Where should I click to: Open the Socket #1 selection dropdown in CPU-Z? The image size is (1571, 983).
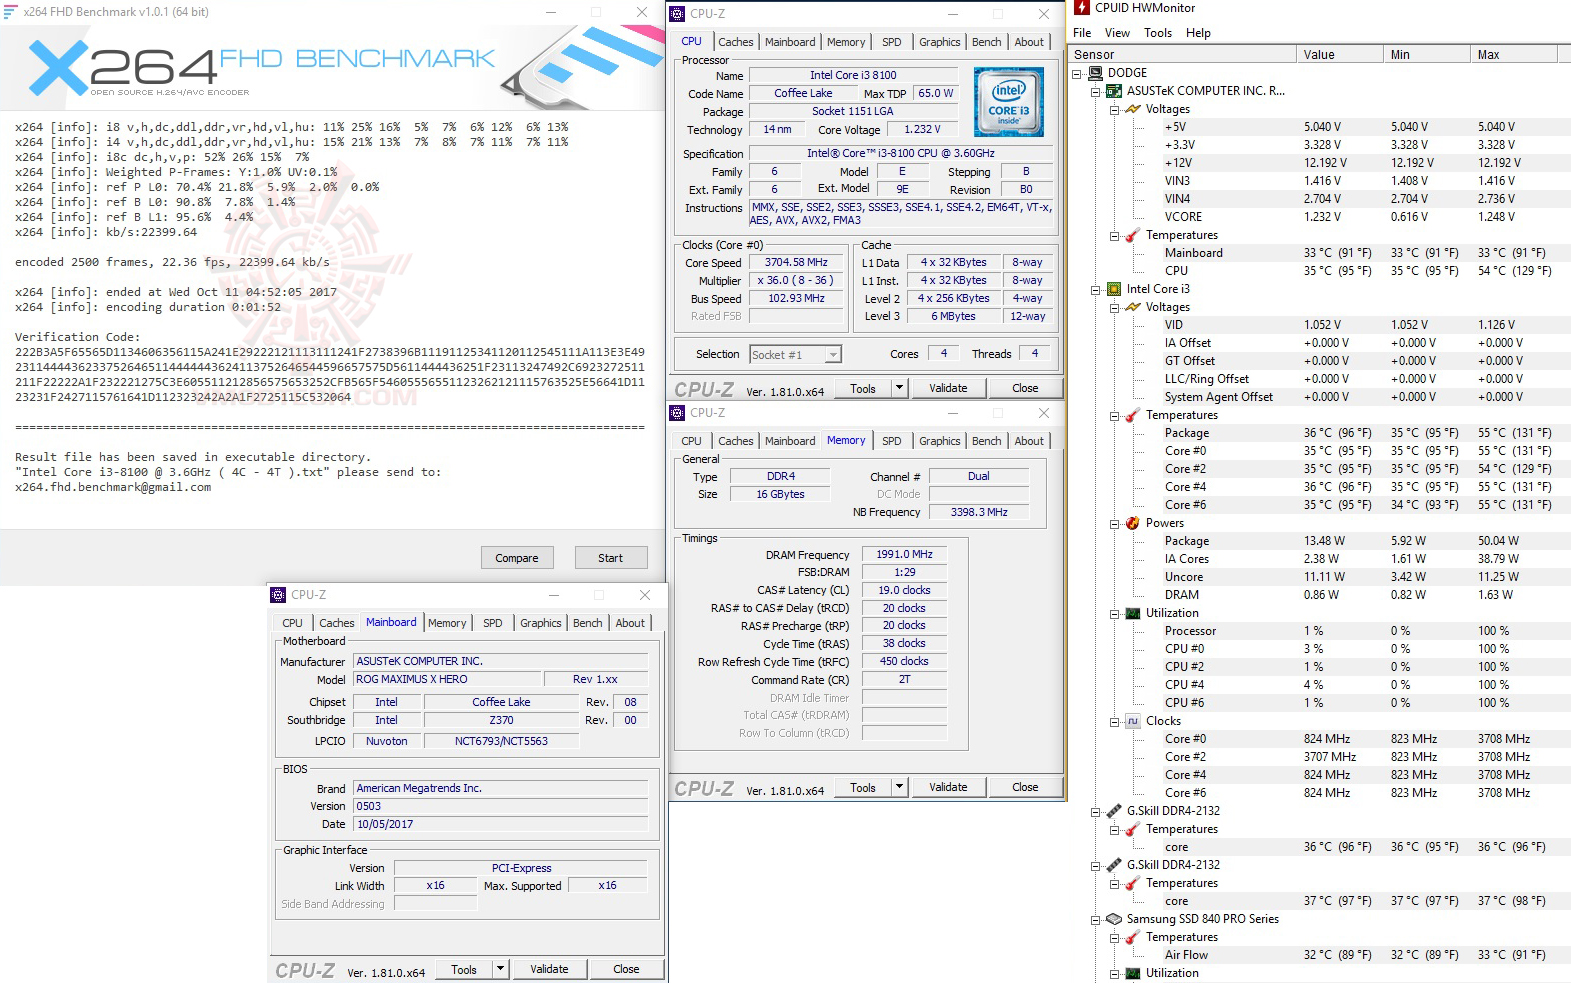[833, 354]
